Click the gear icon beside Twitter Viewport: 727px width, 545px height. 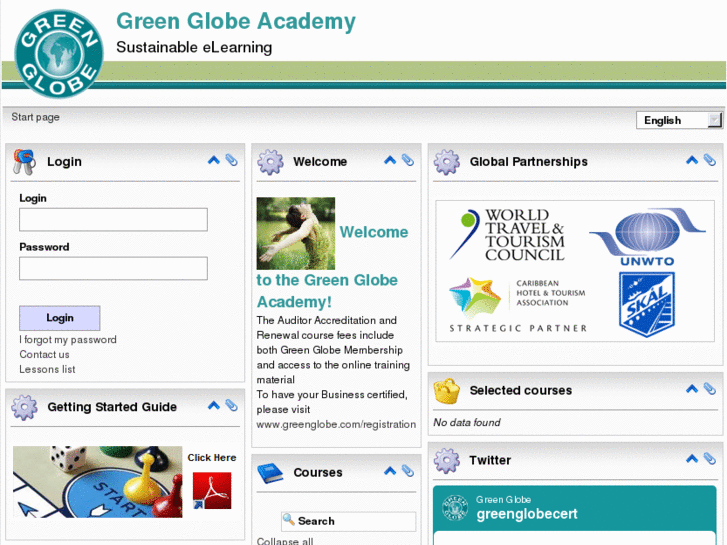pos(446,461)
